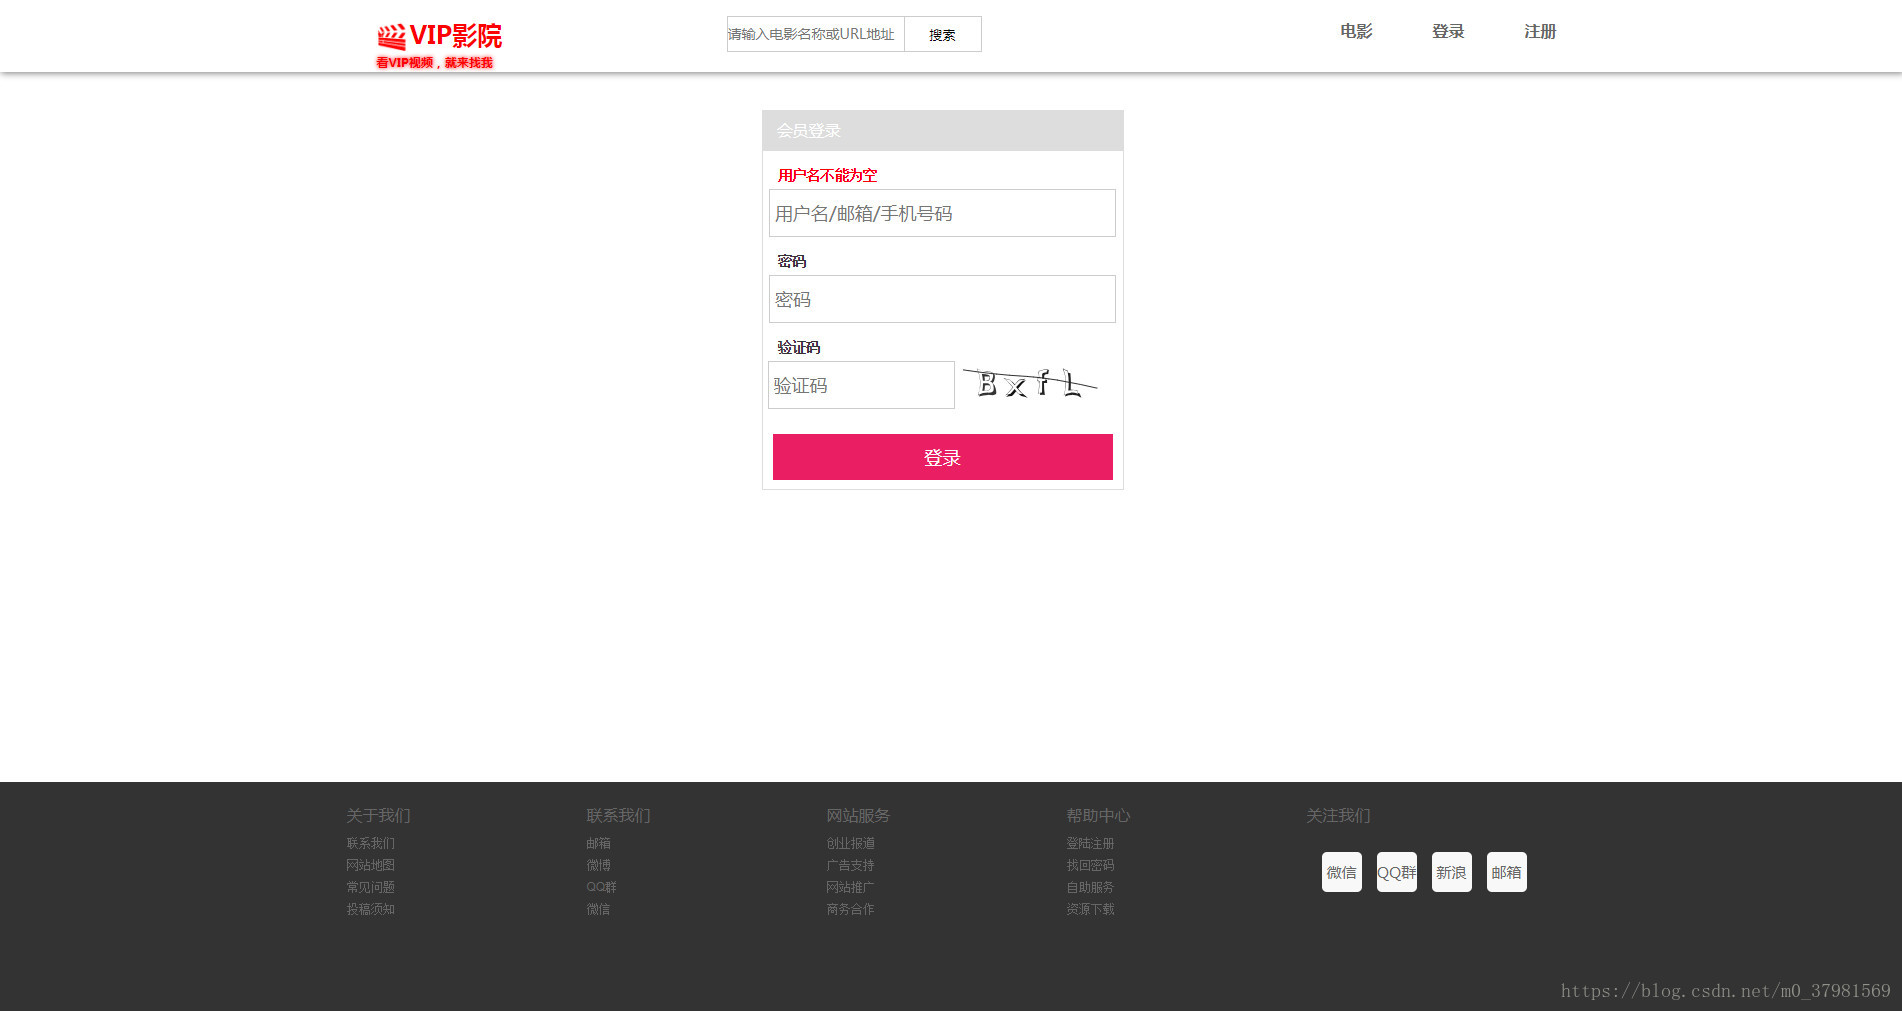
Task: Click the red 用户名不能为空 error message
Action: point(827,175)
